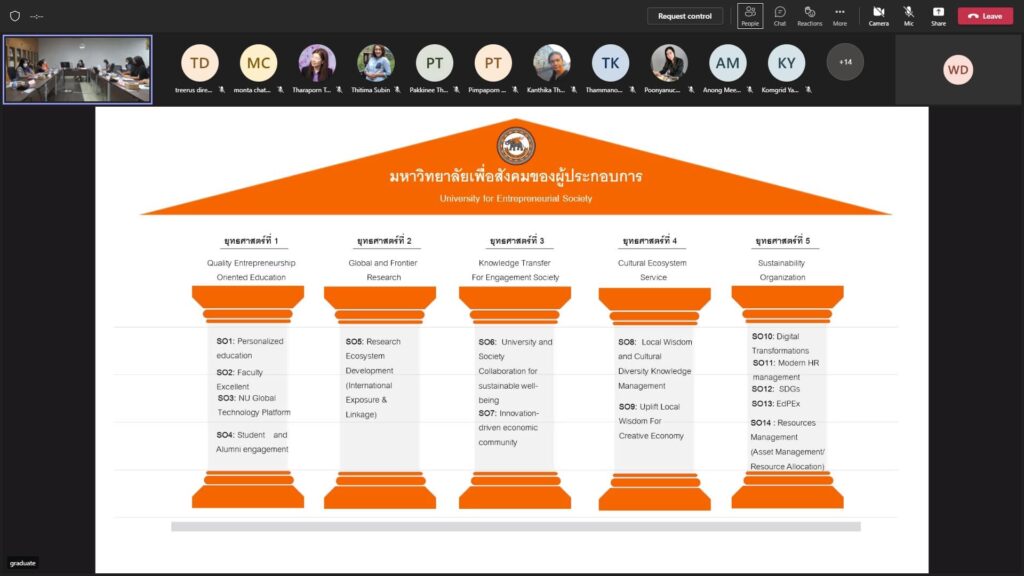Open the Reactions menu

pos(809,16)
